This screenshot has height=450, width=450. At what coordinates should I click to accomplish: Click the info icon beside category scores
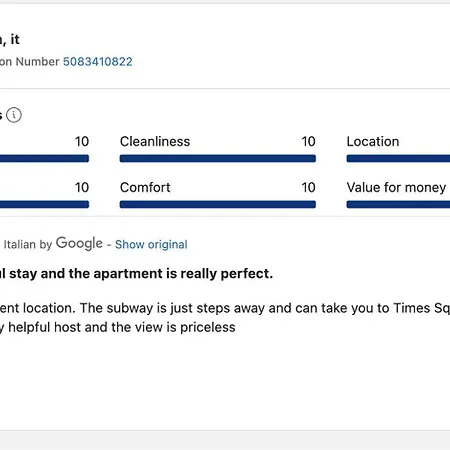coord(14,115)
